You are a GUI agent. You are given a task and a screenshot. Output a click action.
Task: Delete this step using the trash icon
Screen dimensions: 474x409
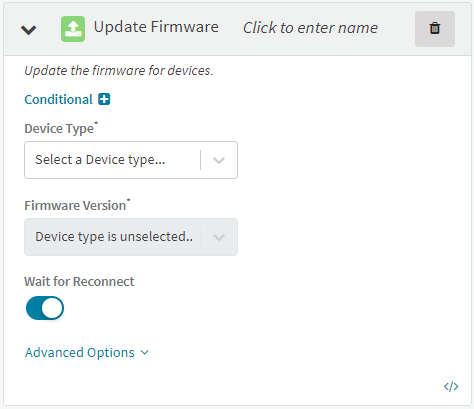(x=435, y=29)
